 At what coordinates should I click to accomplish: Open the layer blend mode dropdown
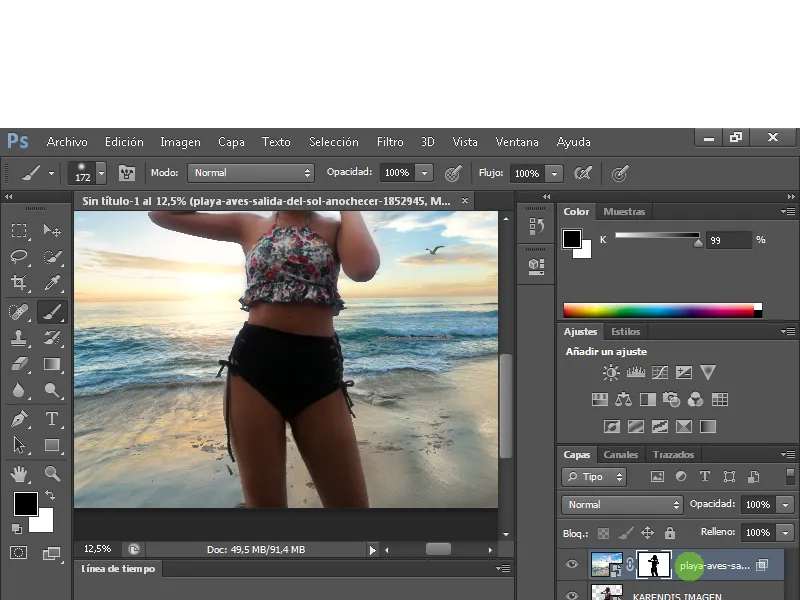tap(622, 505)
